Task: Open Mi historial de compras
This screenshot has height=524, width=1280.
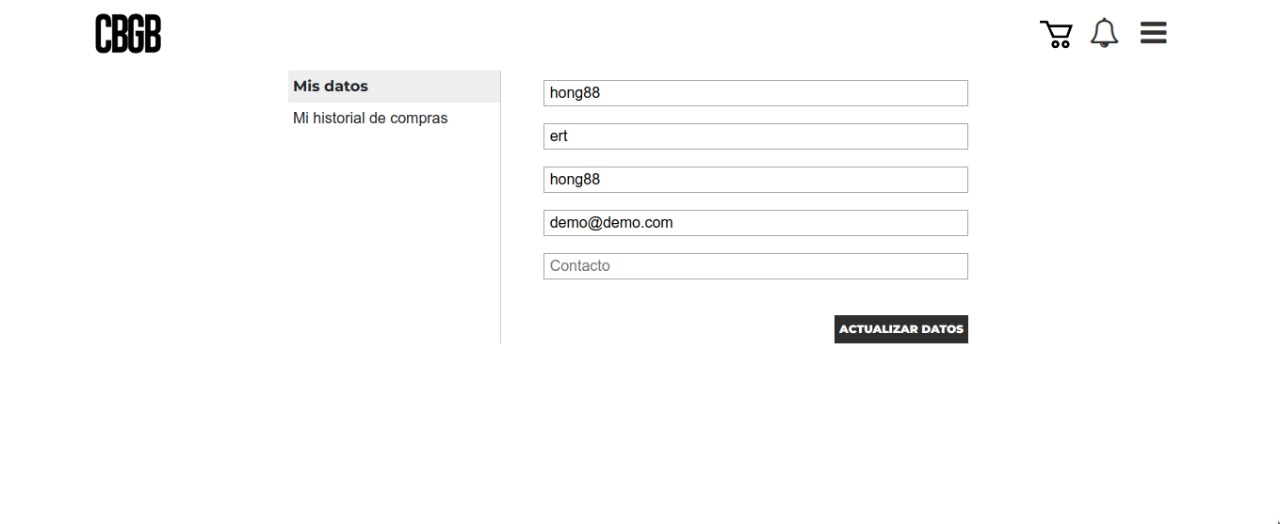Action: coord(370,118)
